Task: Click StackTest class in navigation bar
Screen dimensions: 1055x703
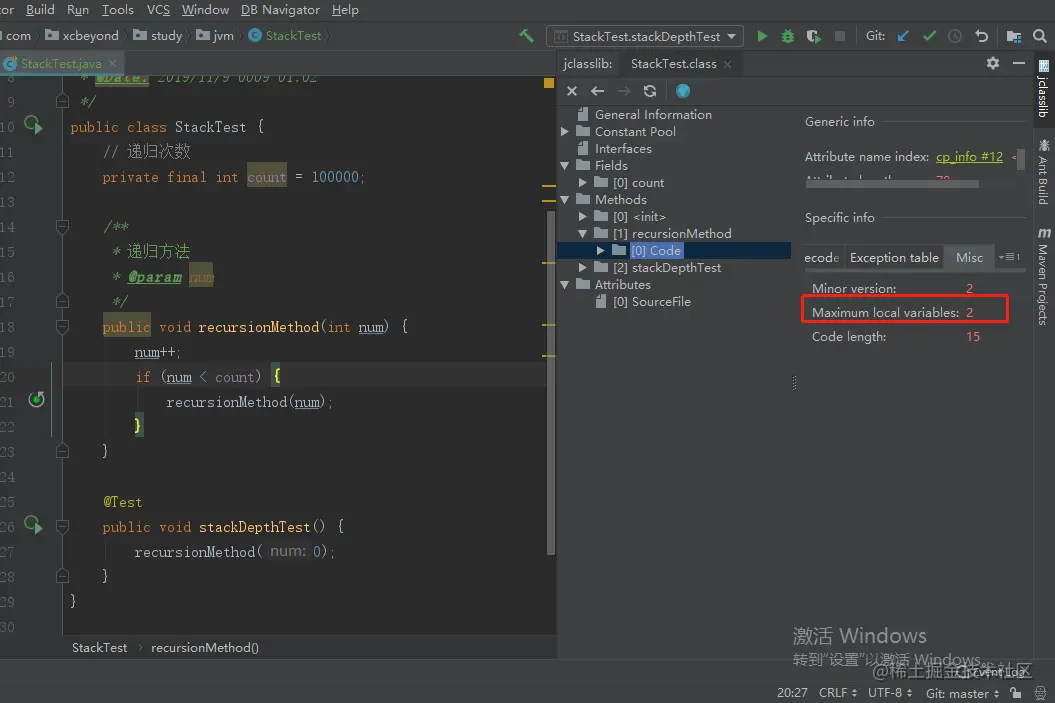Action: pyautogui.click(x=293, y=36)
